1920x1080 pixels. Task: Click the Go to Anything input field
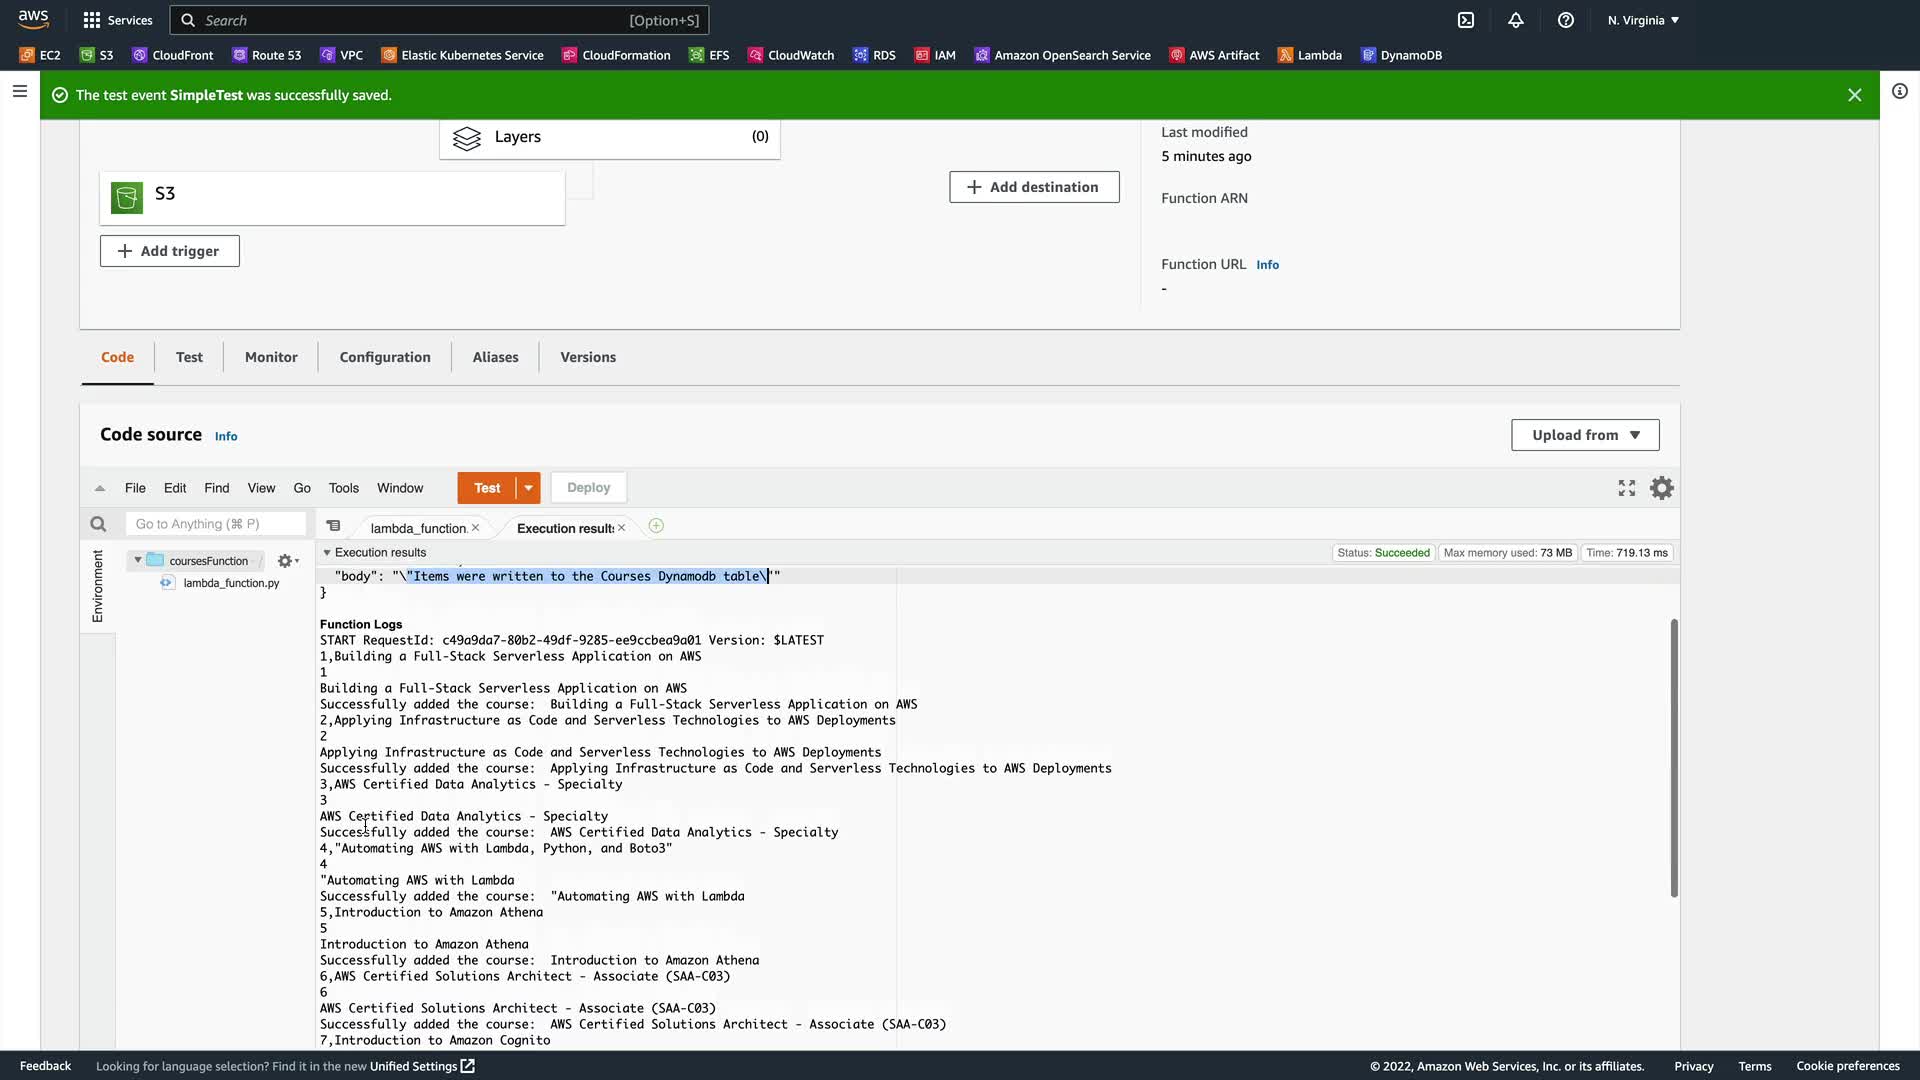[216, 524]
